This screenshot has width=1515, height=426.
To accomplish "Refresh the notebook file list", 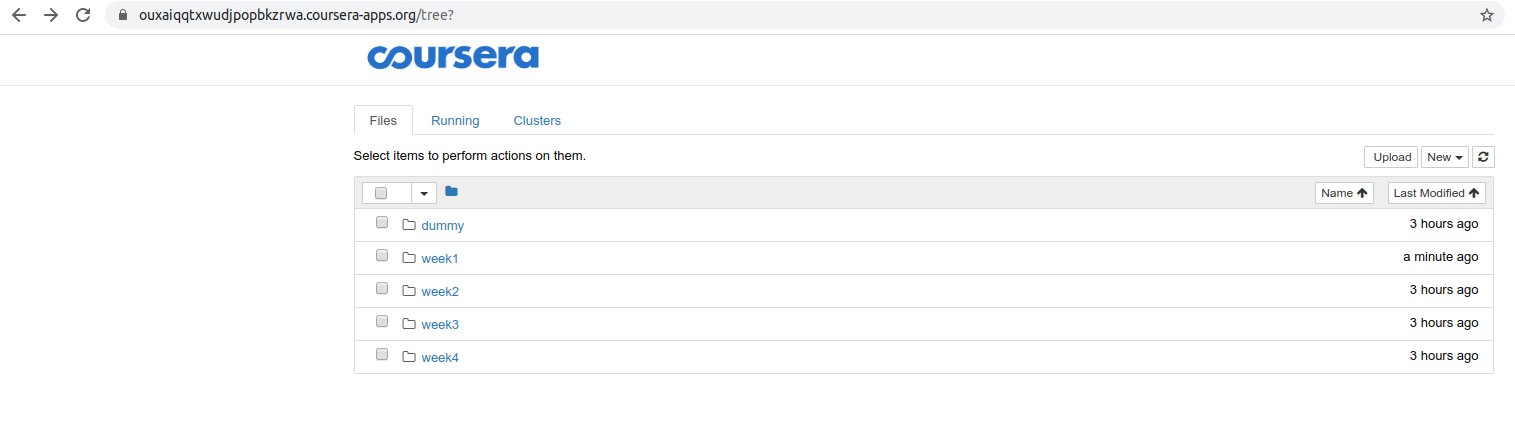I will pos(1483,157).
